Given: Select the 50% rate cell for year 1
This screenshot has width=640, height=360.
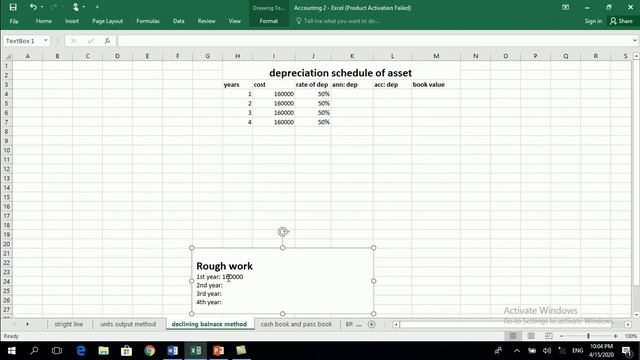Looking at the screenshot, I should pyautogui.click(x=313, y=94).
